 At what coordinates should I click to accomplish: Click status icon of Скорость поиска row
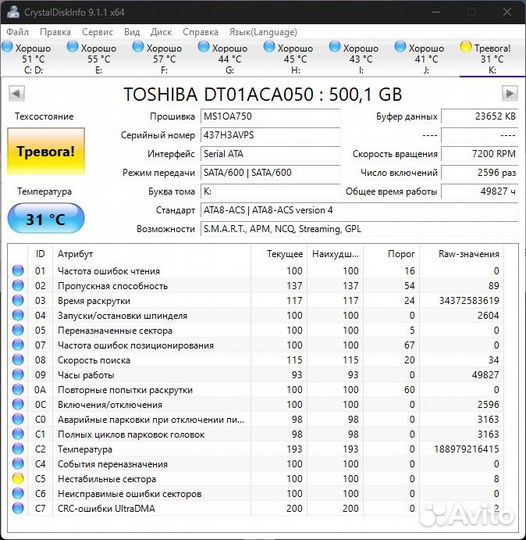click(x=18, y=360)
